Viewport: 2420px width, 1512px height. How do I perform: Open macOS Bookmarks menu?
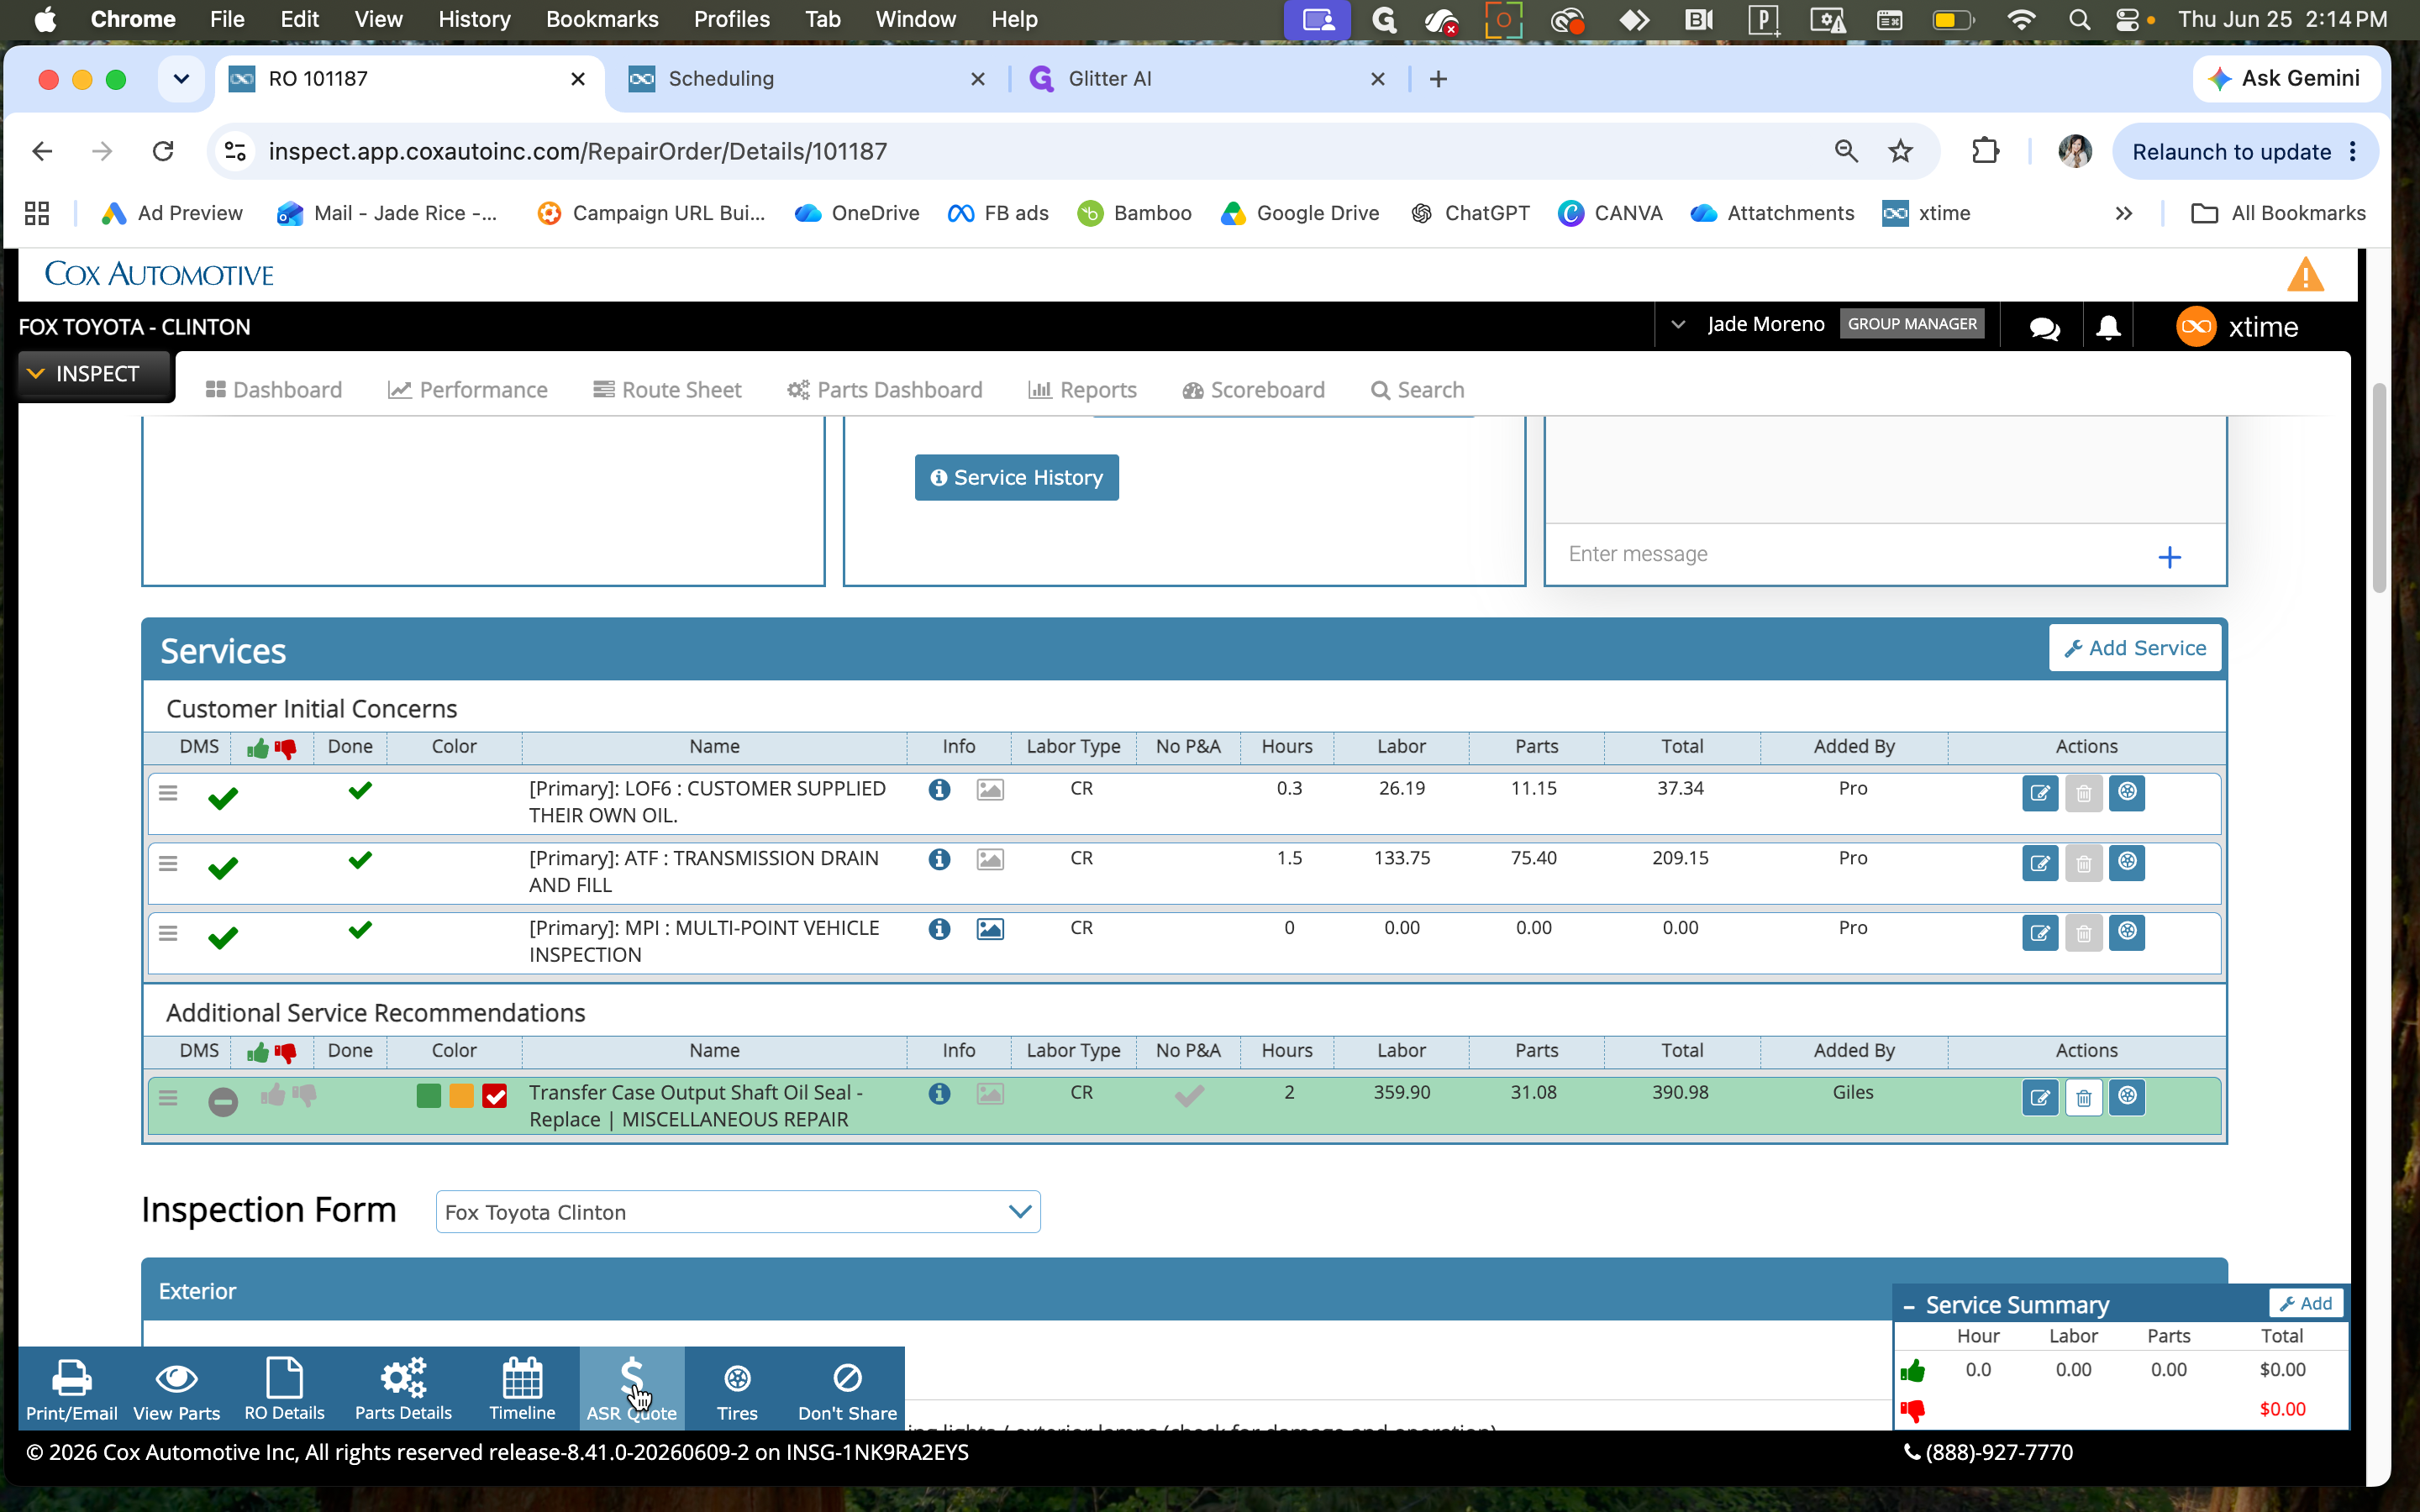pyautogui.click(x=602, y=19)
